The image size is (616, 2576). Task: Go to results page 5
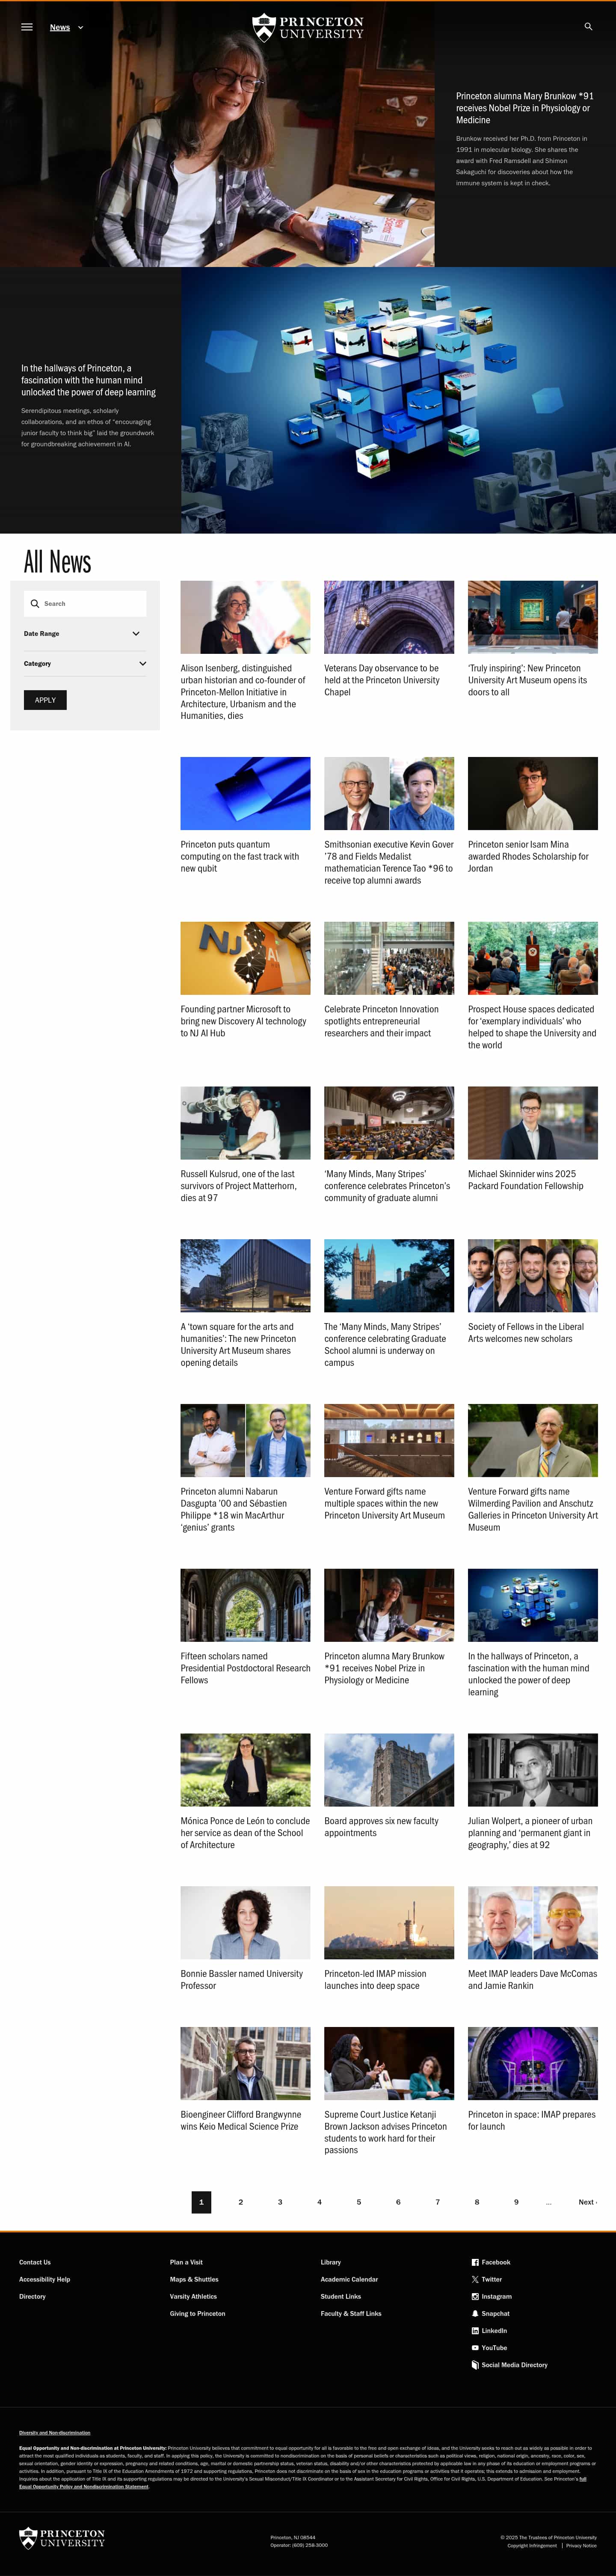click(359, 2202)
